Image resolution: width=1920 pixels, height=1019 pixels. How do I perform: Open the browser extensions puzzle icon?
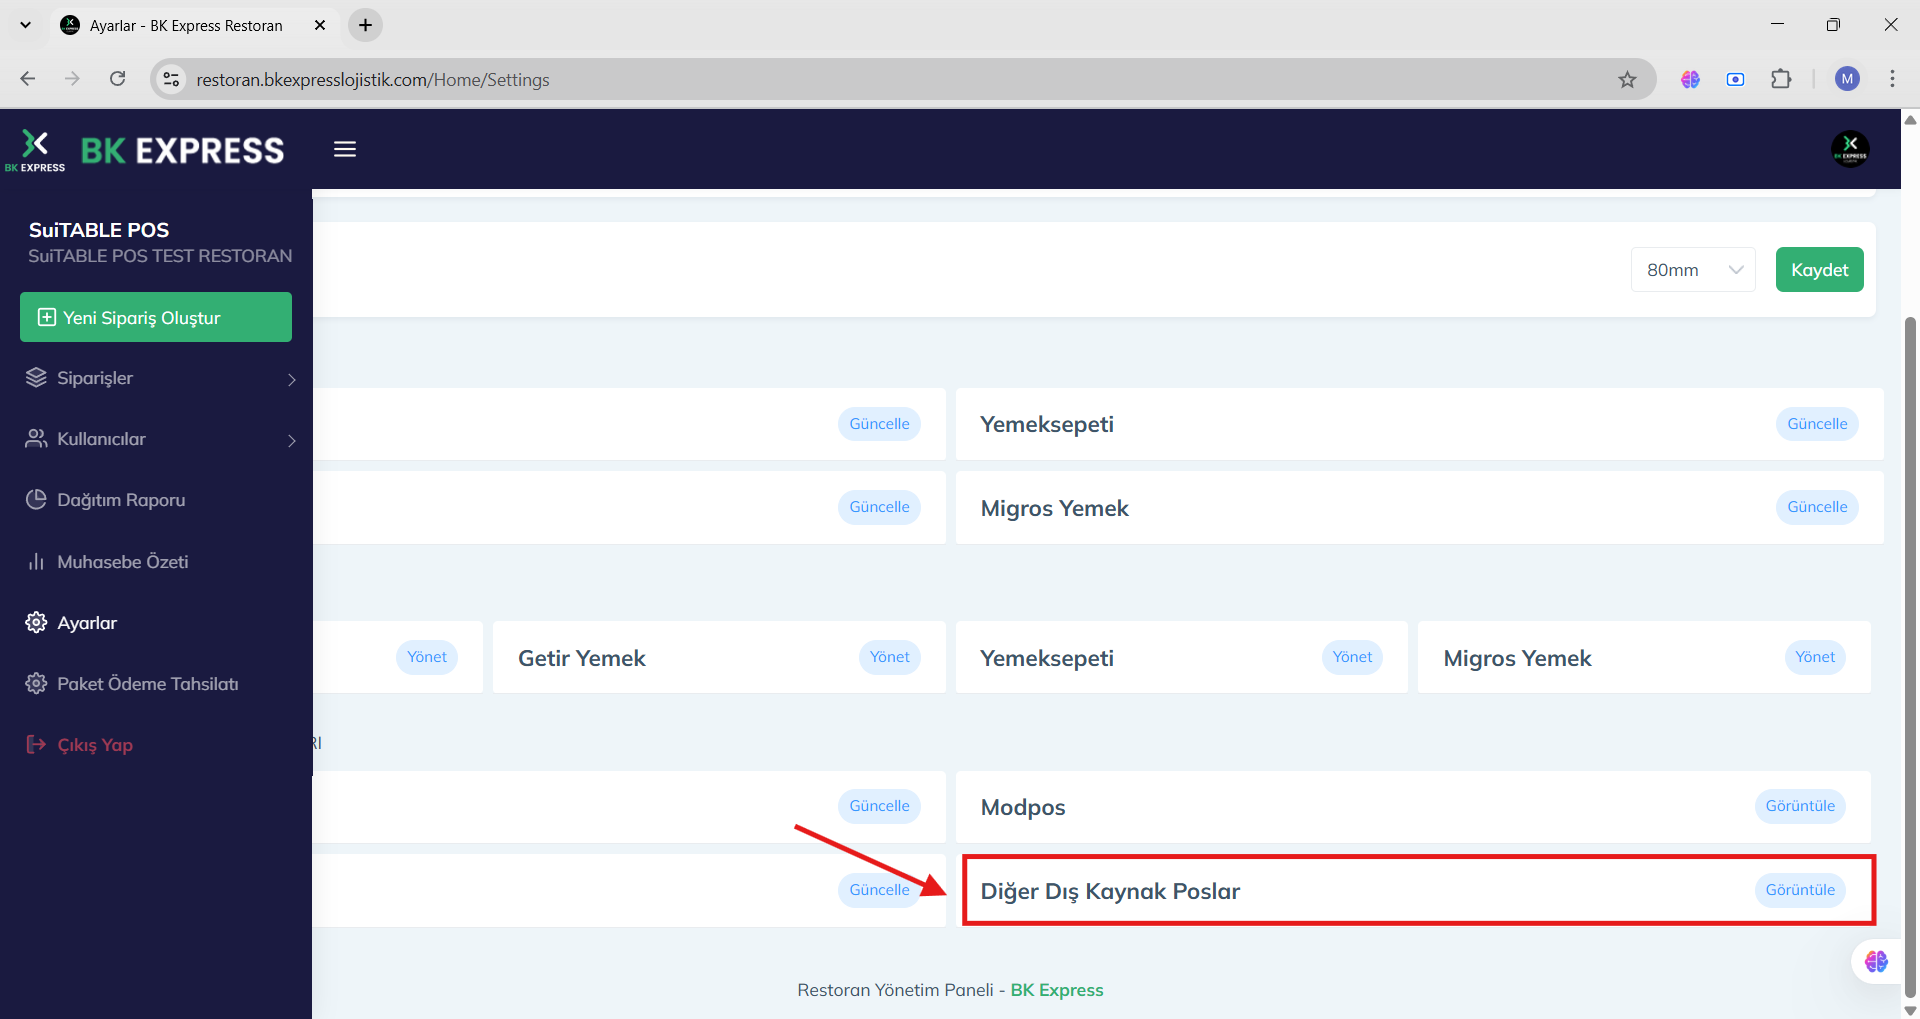(1781, 79)
